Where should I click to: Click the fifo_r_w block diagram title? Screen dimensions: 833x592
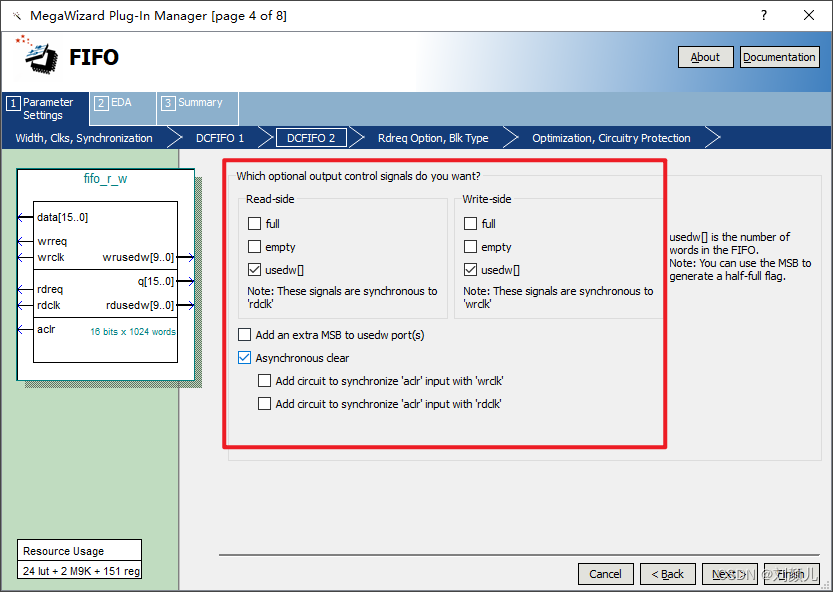coord(105,179)
